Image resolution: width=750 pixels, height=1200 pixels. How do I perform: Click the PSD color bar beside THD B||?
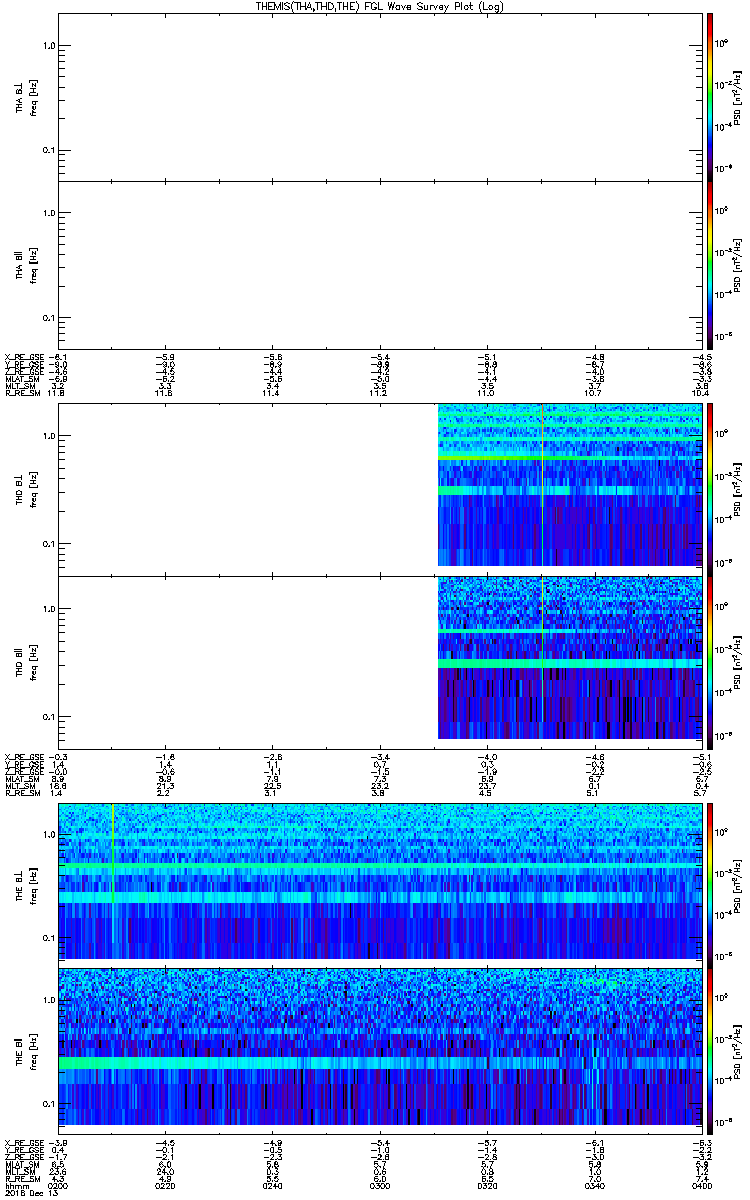pyautogui.click(x=710, y=662)
